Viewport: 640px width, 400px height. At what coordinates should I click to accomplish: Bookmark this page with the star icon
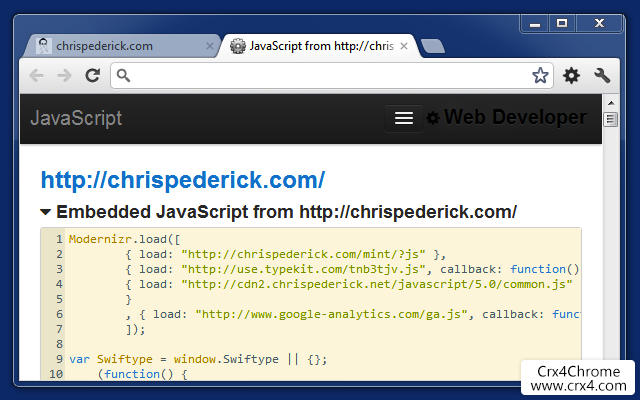coord(540,76)
